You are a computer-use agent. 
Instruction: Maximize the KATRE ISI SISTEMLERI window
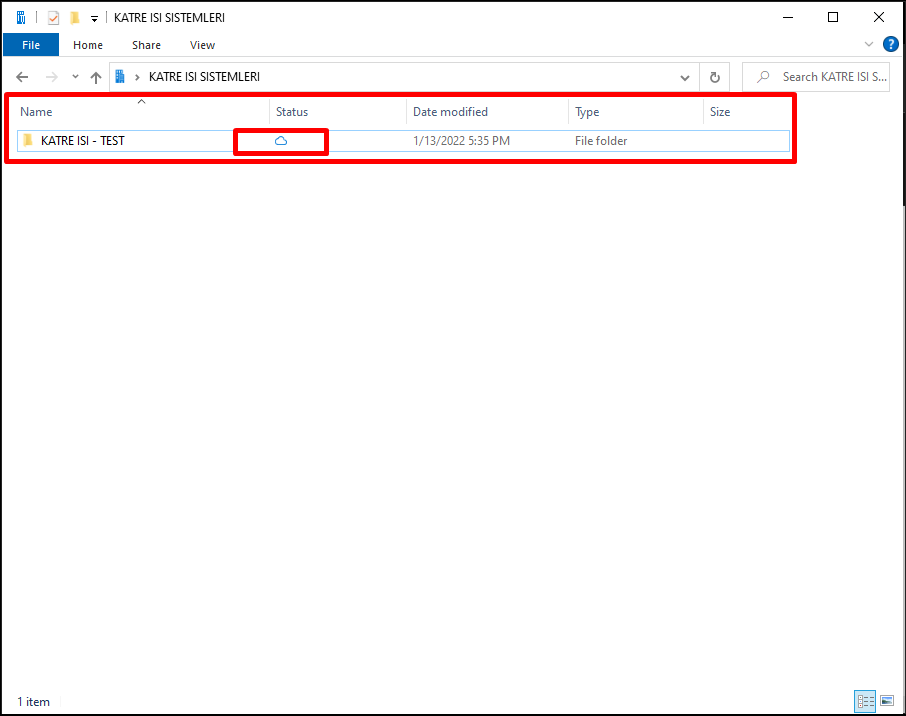tap(833, 17)
